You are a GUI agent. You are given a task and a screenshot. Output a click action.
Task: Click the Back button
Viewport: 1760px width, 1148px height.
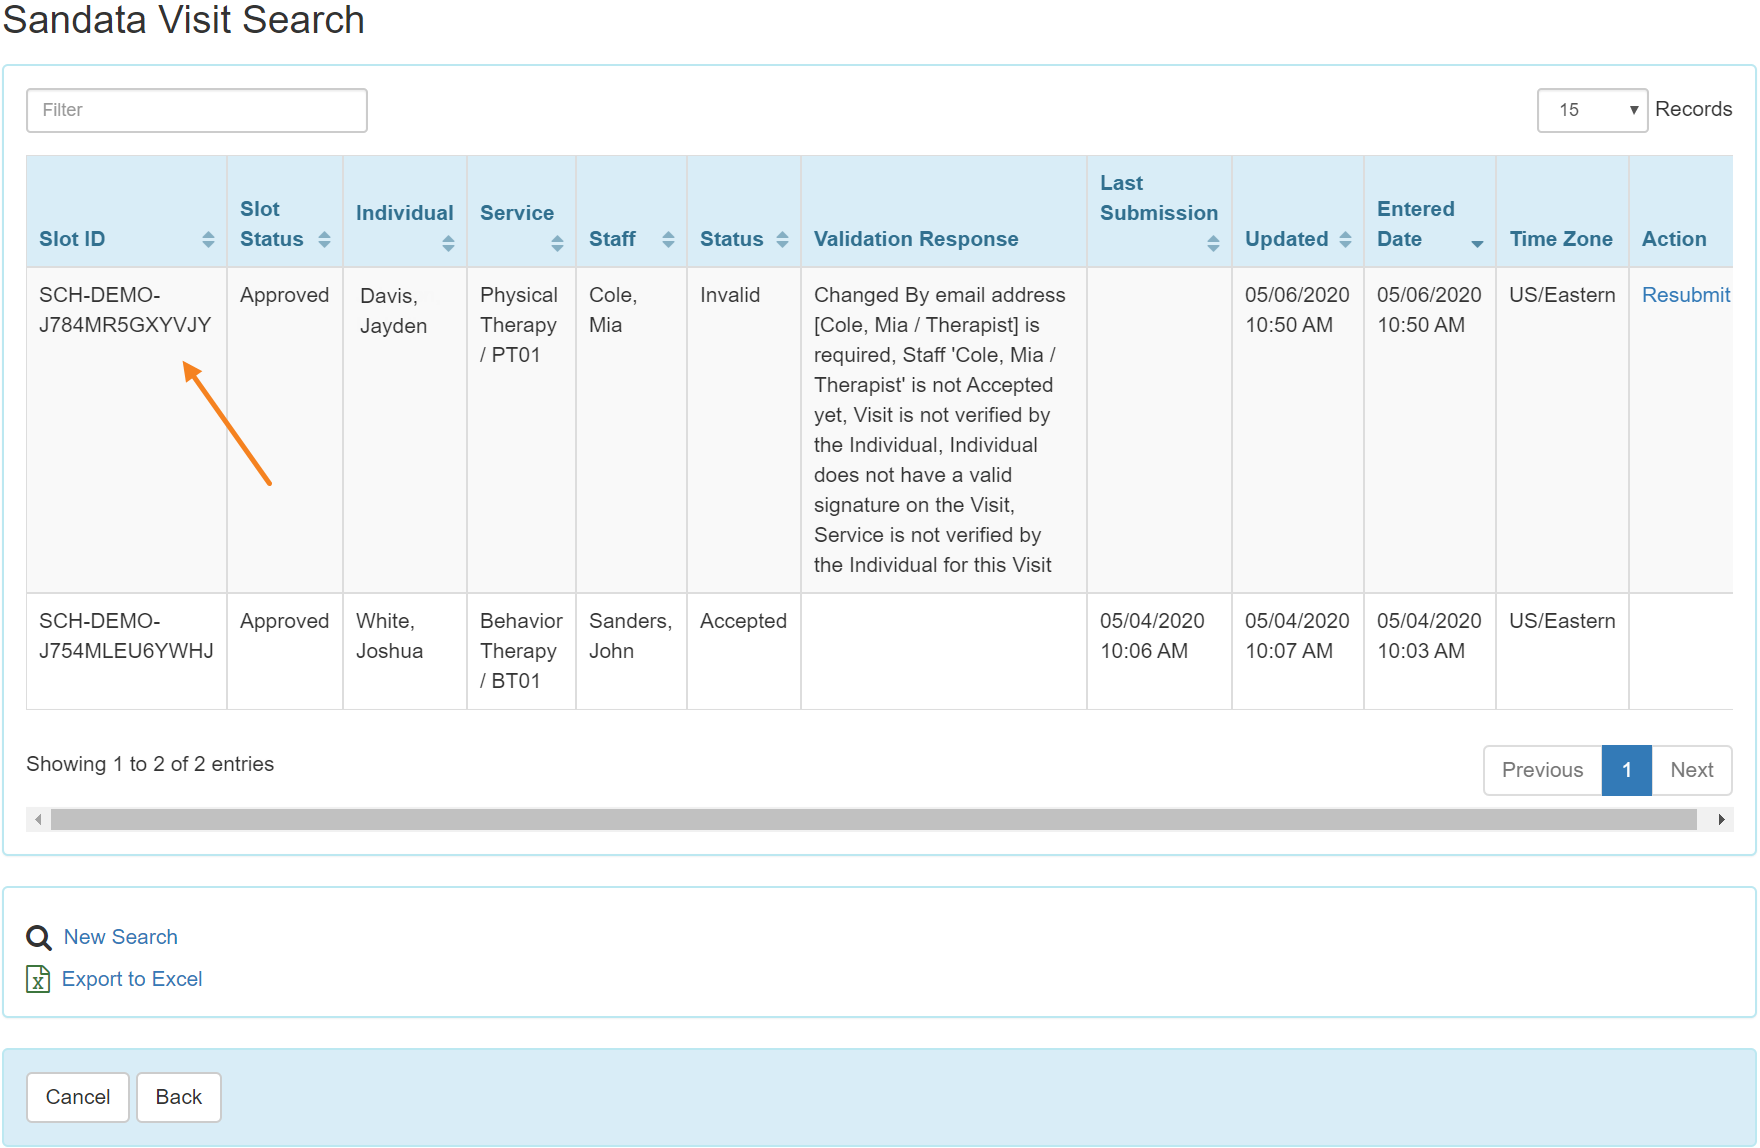click(179, 1097)
